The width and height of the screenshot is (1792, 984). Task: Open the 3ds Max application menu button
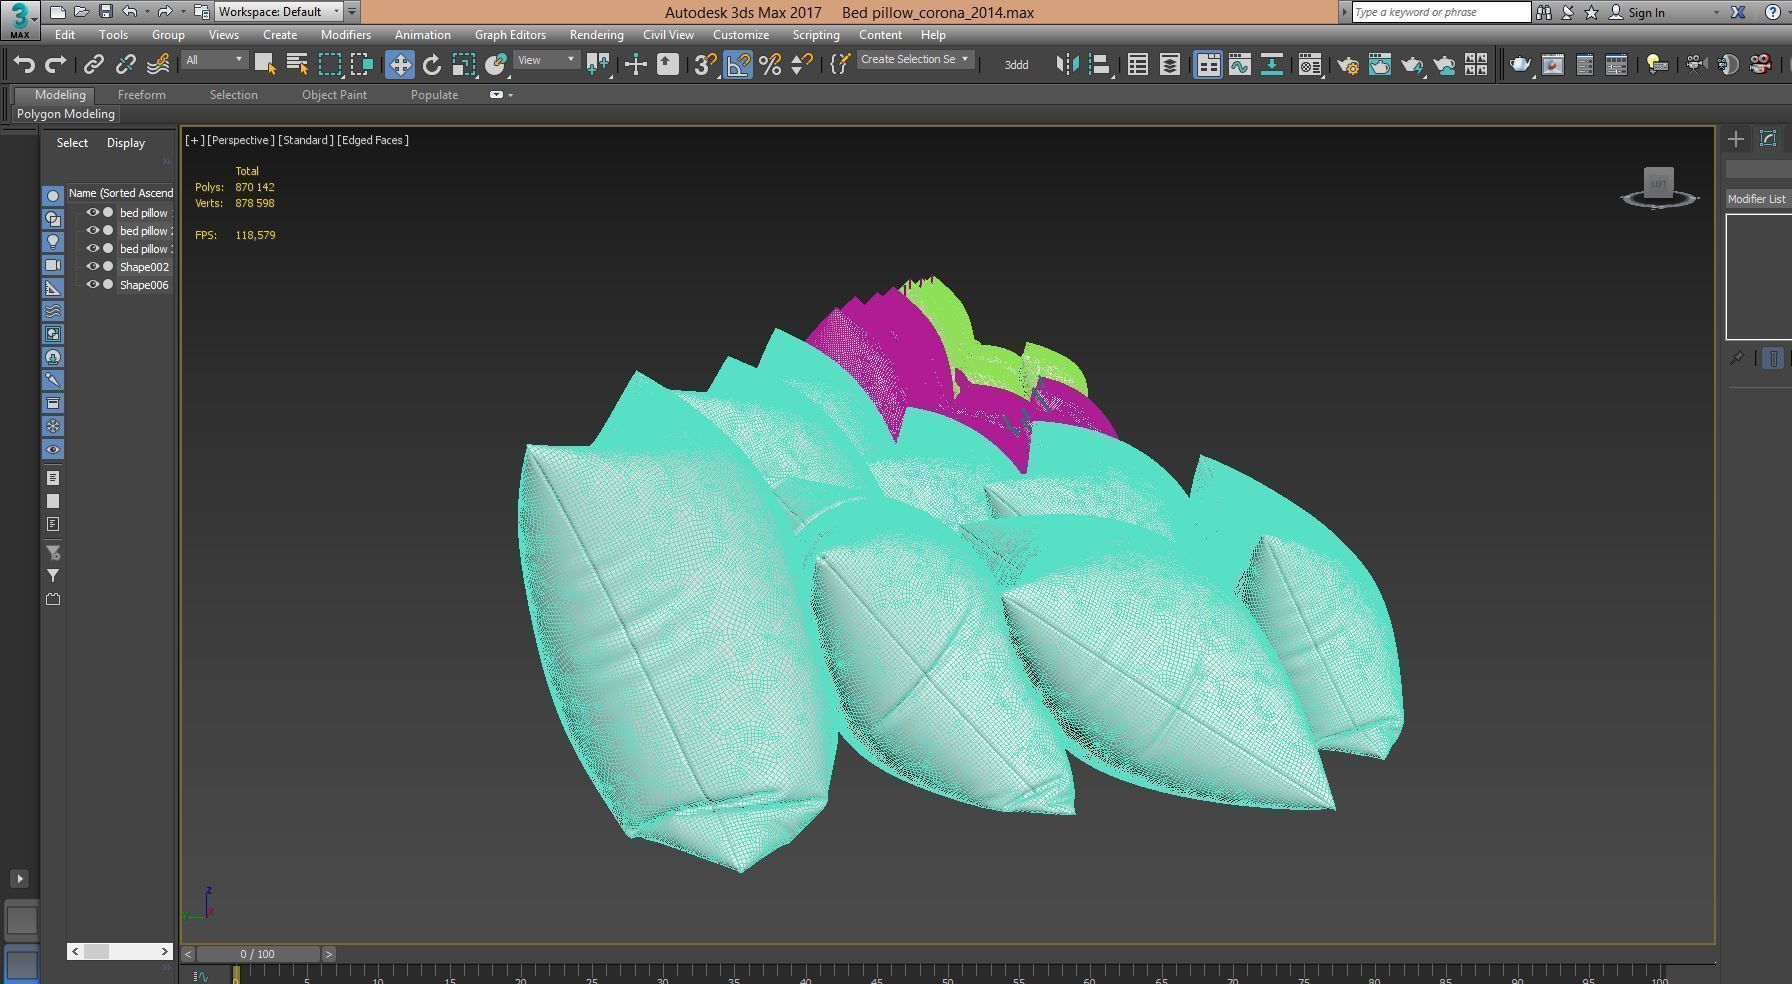[x=20, y=19]
